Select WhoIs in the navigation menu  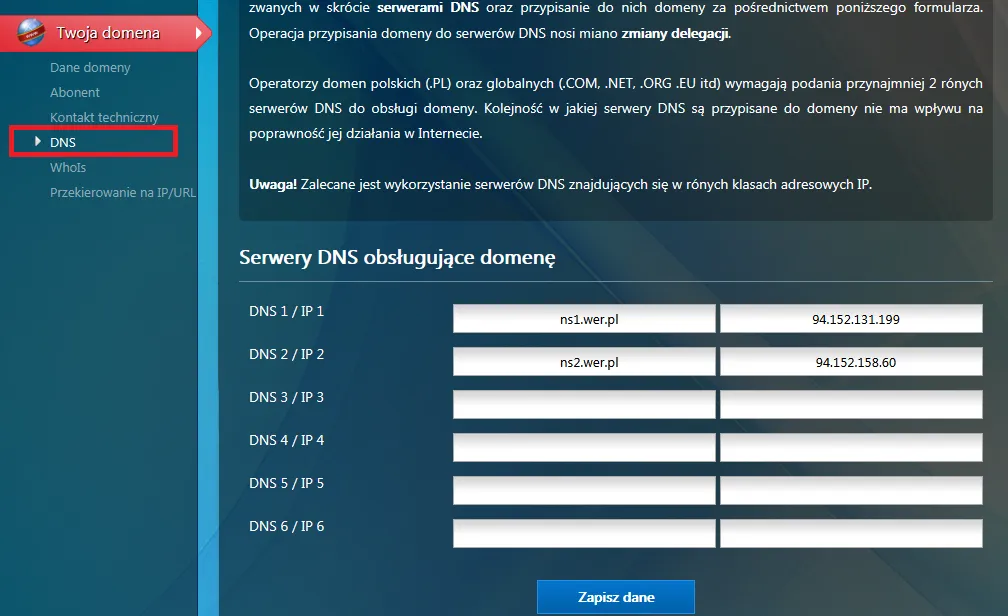(x=68, y=167)
